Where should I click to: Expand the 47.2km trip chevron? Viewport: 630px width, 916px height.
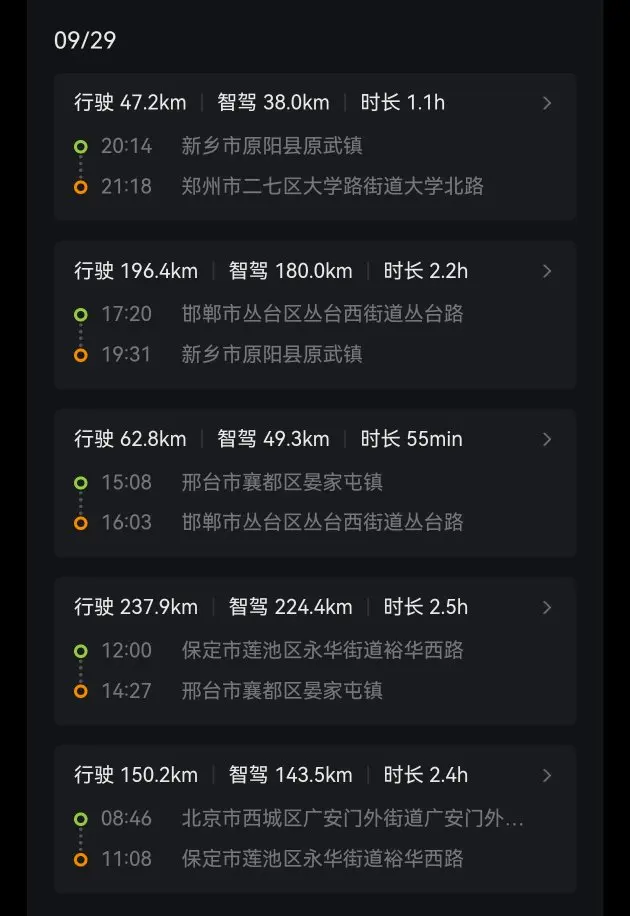coord(547,103)
